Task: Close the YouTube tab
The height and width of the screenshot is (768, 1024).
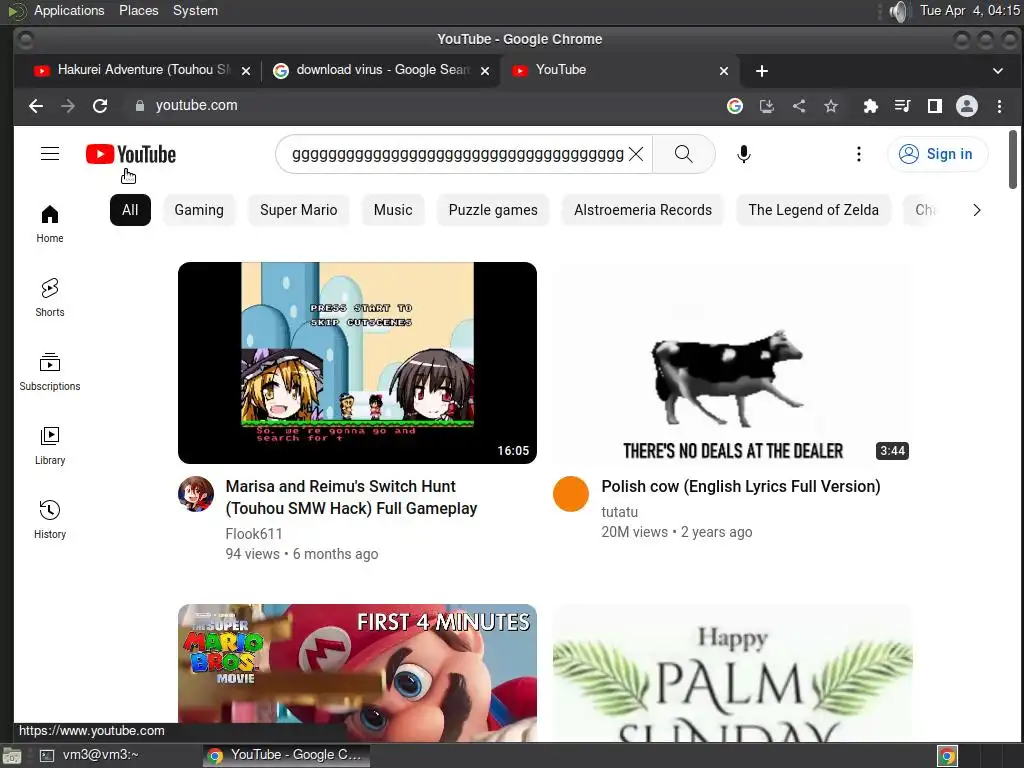Action: pos(724,71)
